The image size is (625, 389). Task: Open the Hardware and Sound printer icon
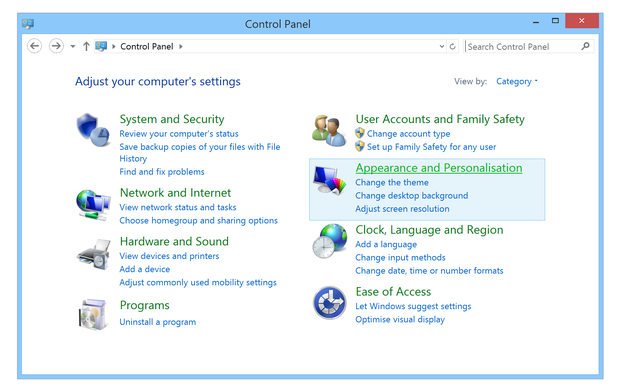click(94, 254)
